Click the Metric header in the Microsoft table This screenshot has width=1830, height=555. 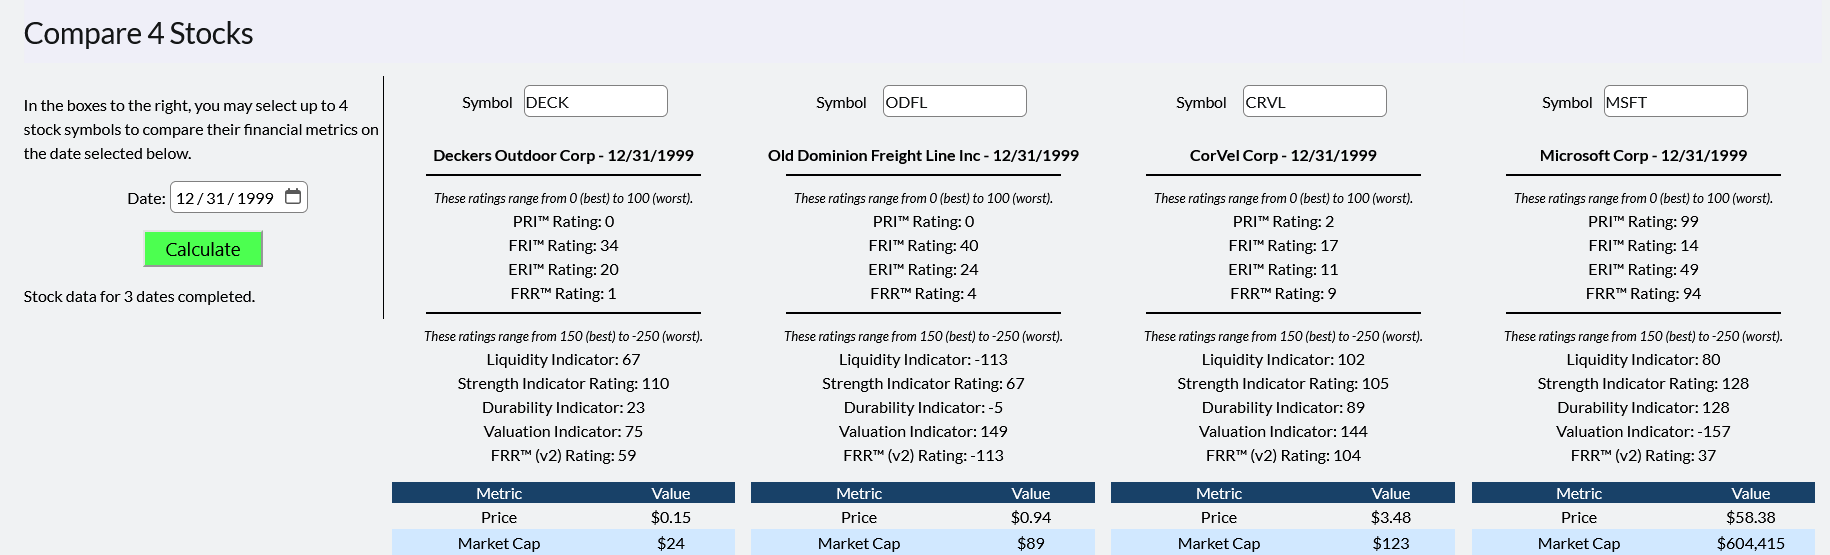point(1578,493)
